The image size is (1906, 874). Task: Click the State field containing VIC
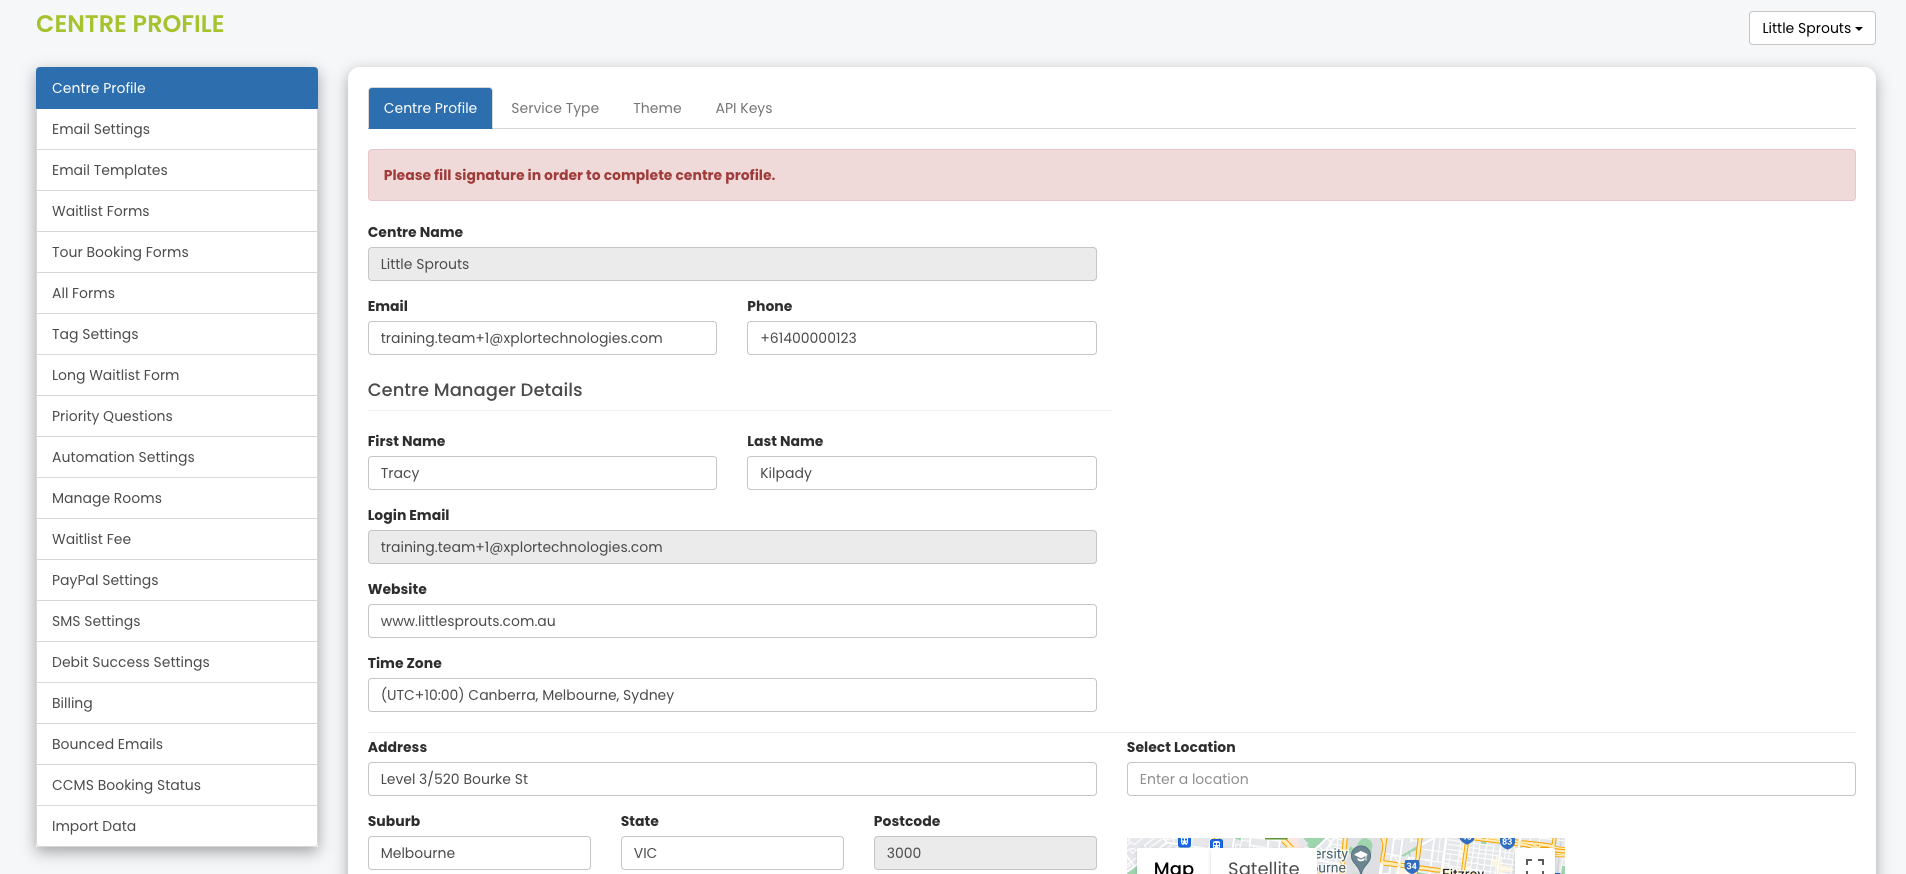click(732, 853)
